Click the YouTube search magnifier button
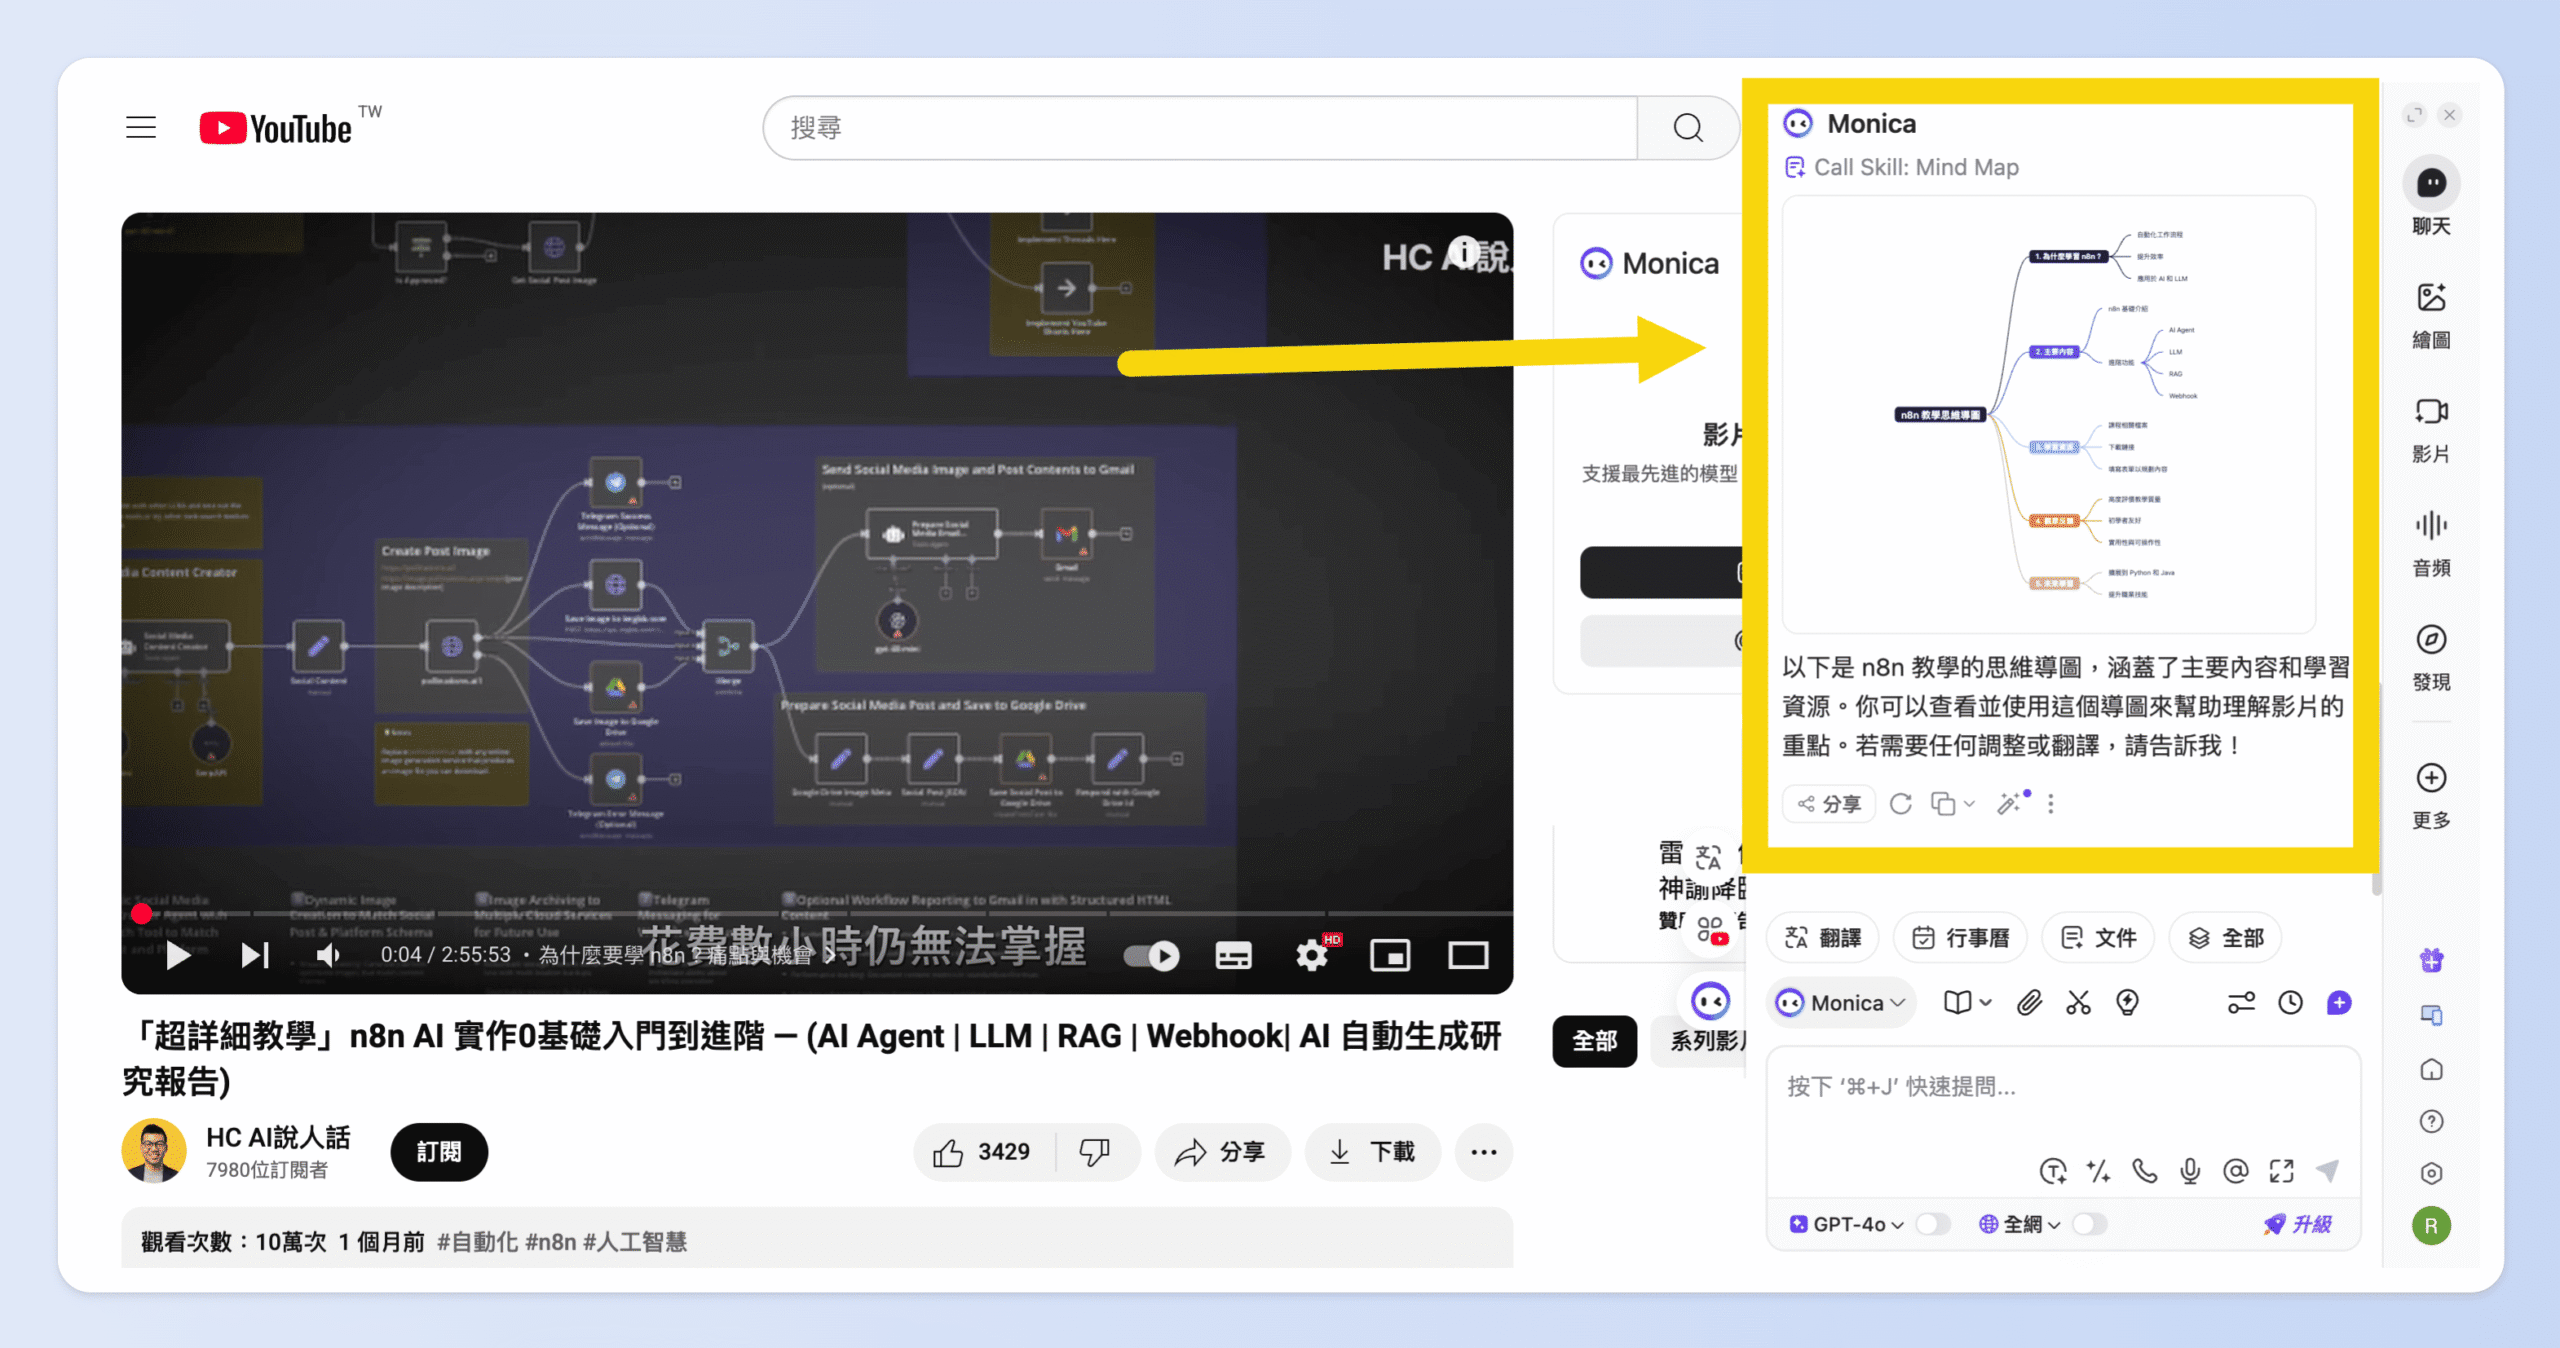The image size is (2560, 1348). tap(1688, 128)
